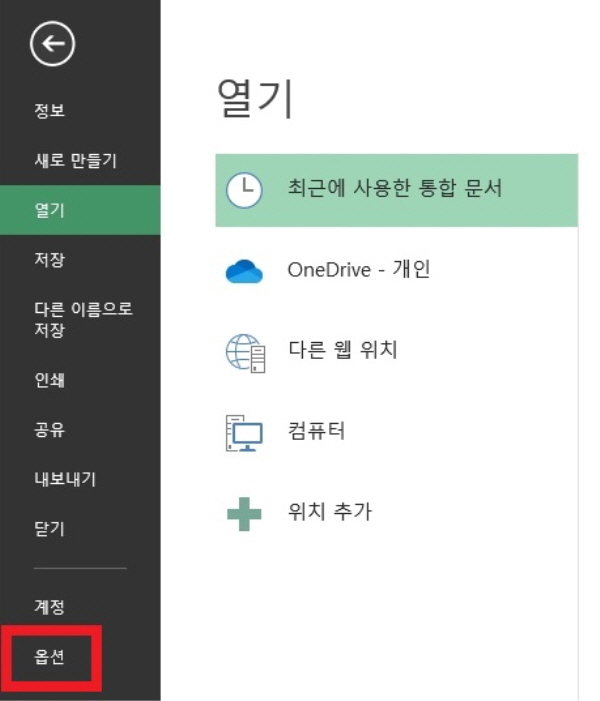Choose 저장 in the backstage menu
This screenshot has width=600, height=701.
tap(50, 259)
